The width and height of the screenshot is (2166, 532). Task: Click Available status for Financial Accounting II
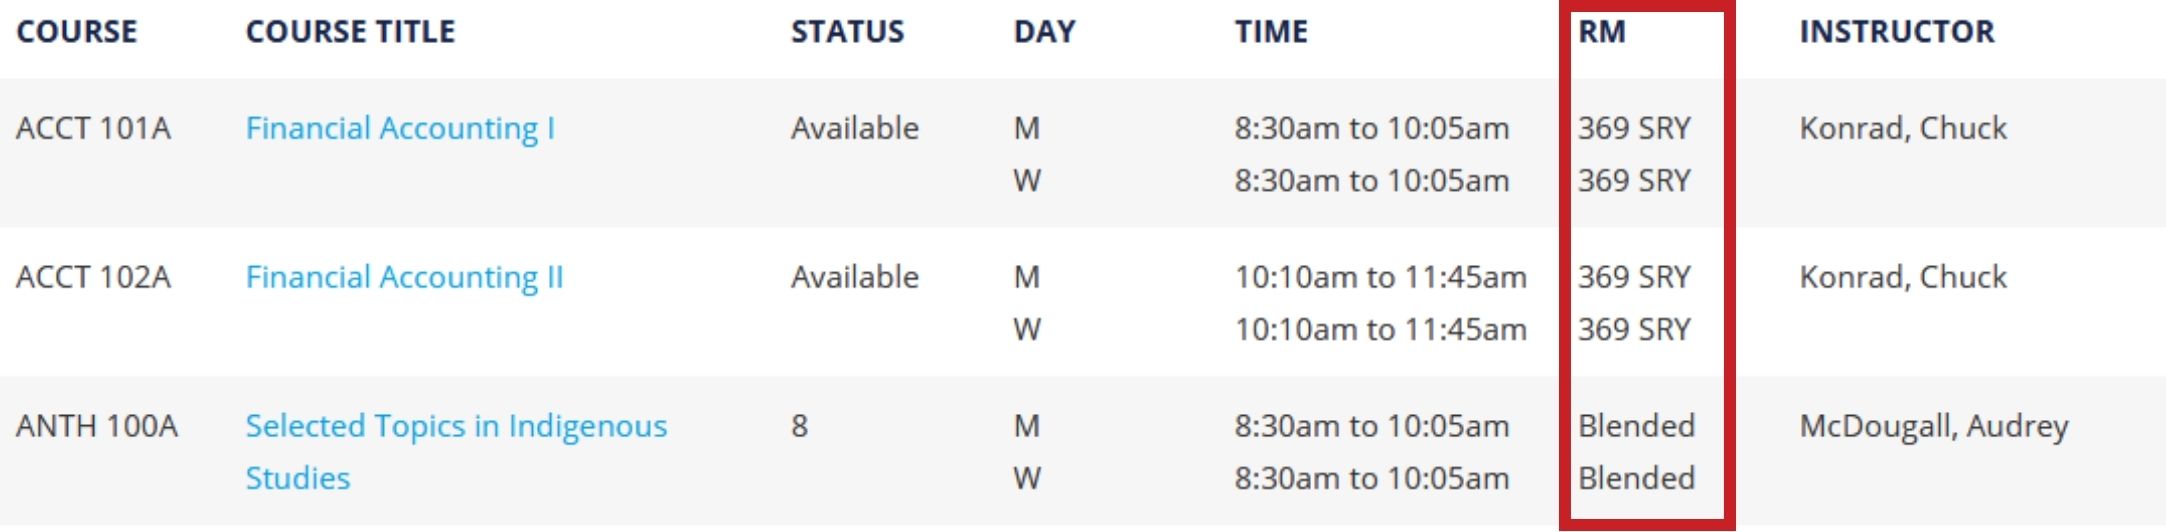click(x=854, y=277)
